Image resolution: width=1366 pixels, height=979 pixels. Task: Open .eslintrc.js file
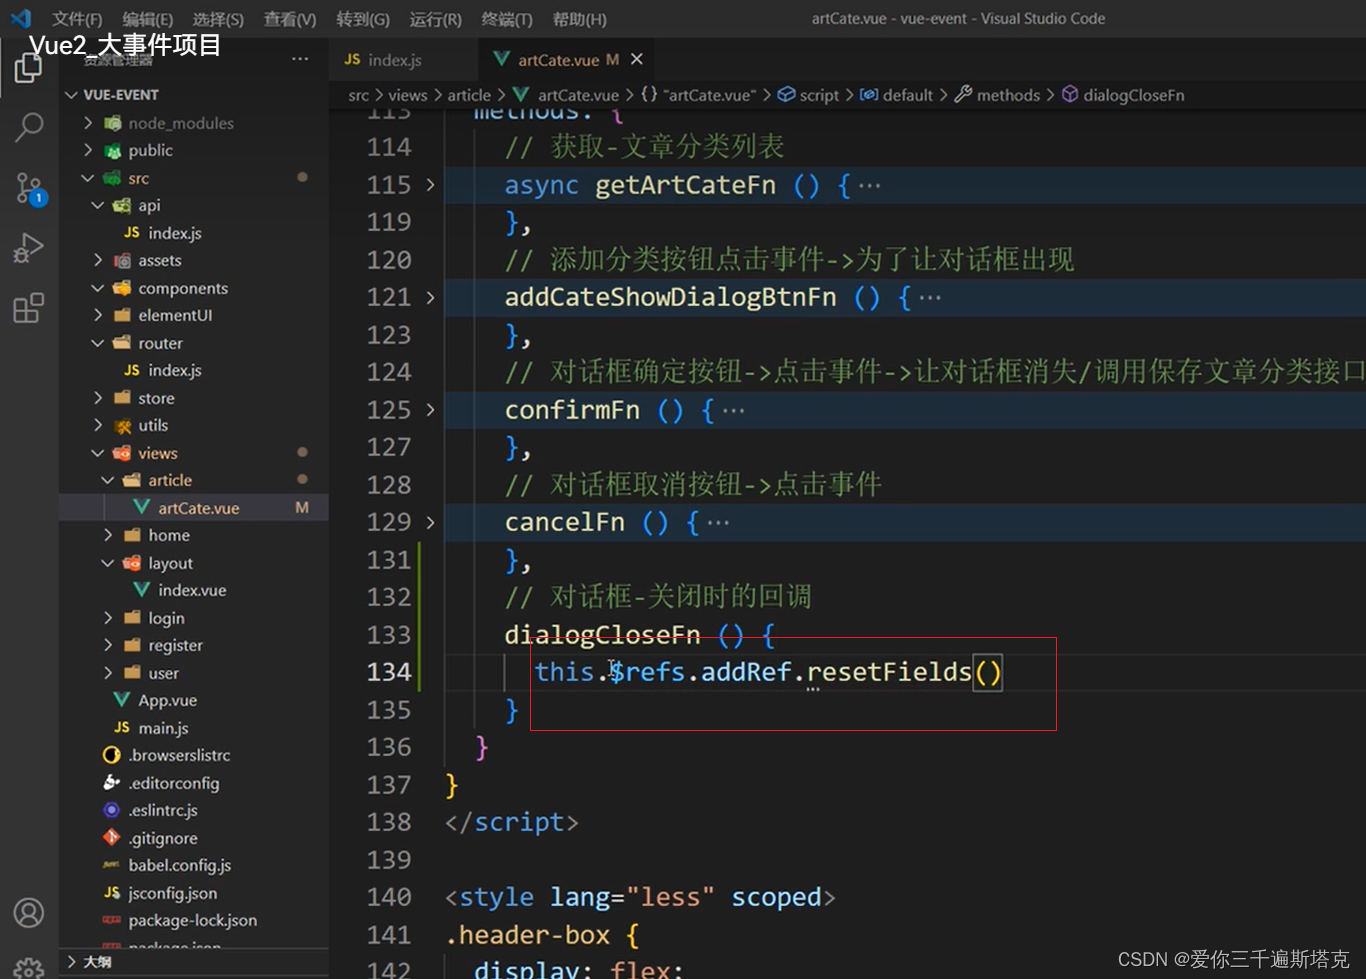(194, 810)
